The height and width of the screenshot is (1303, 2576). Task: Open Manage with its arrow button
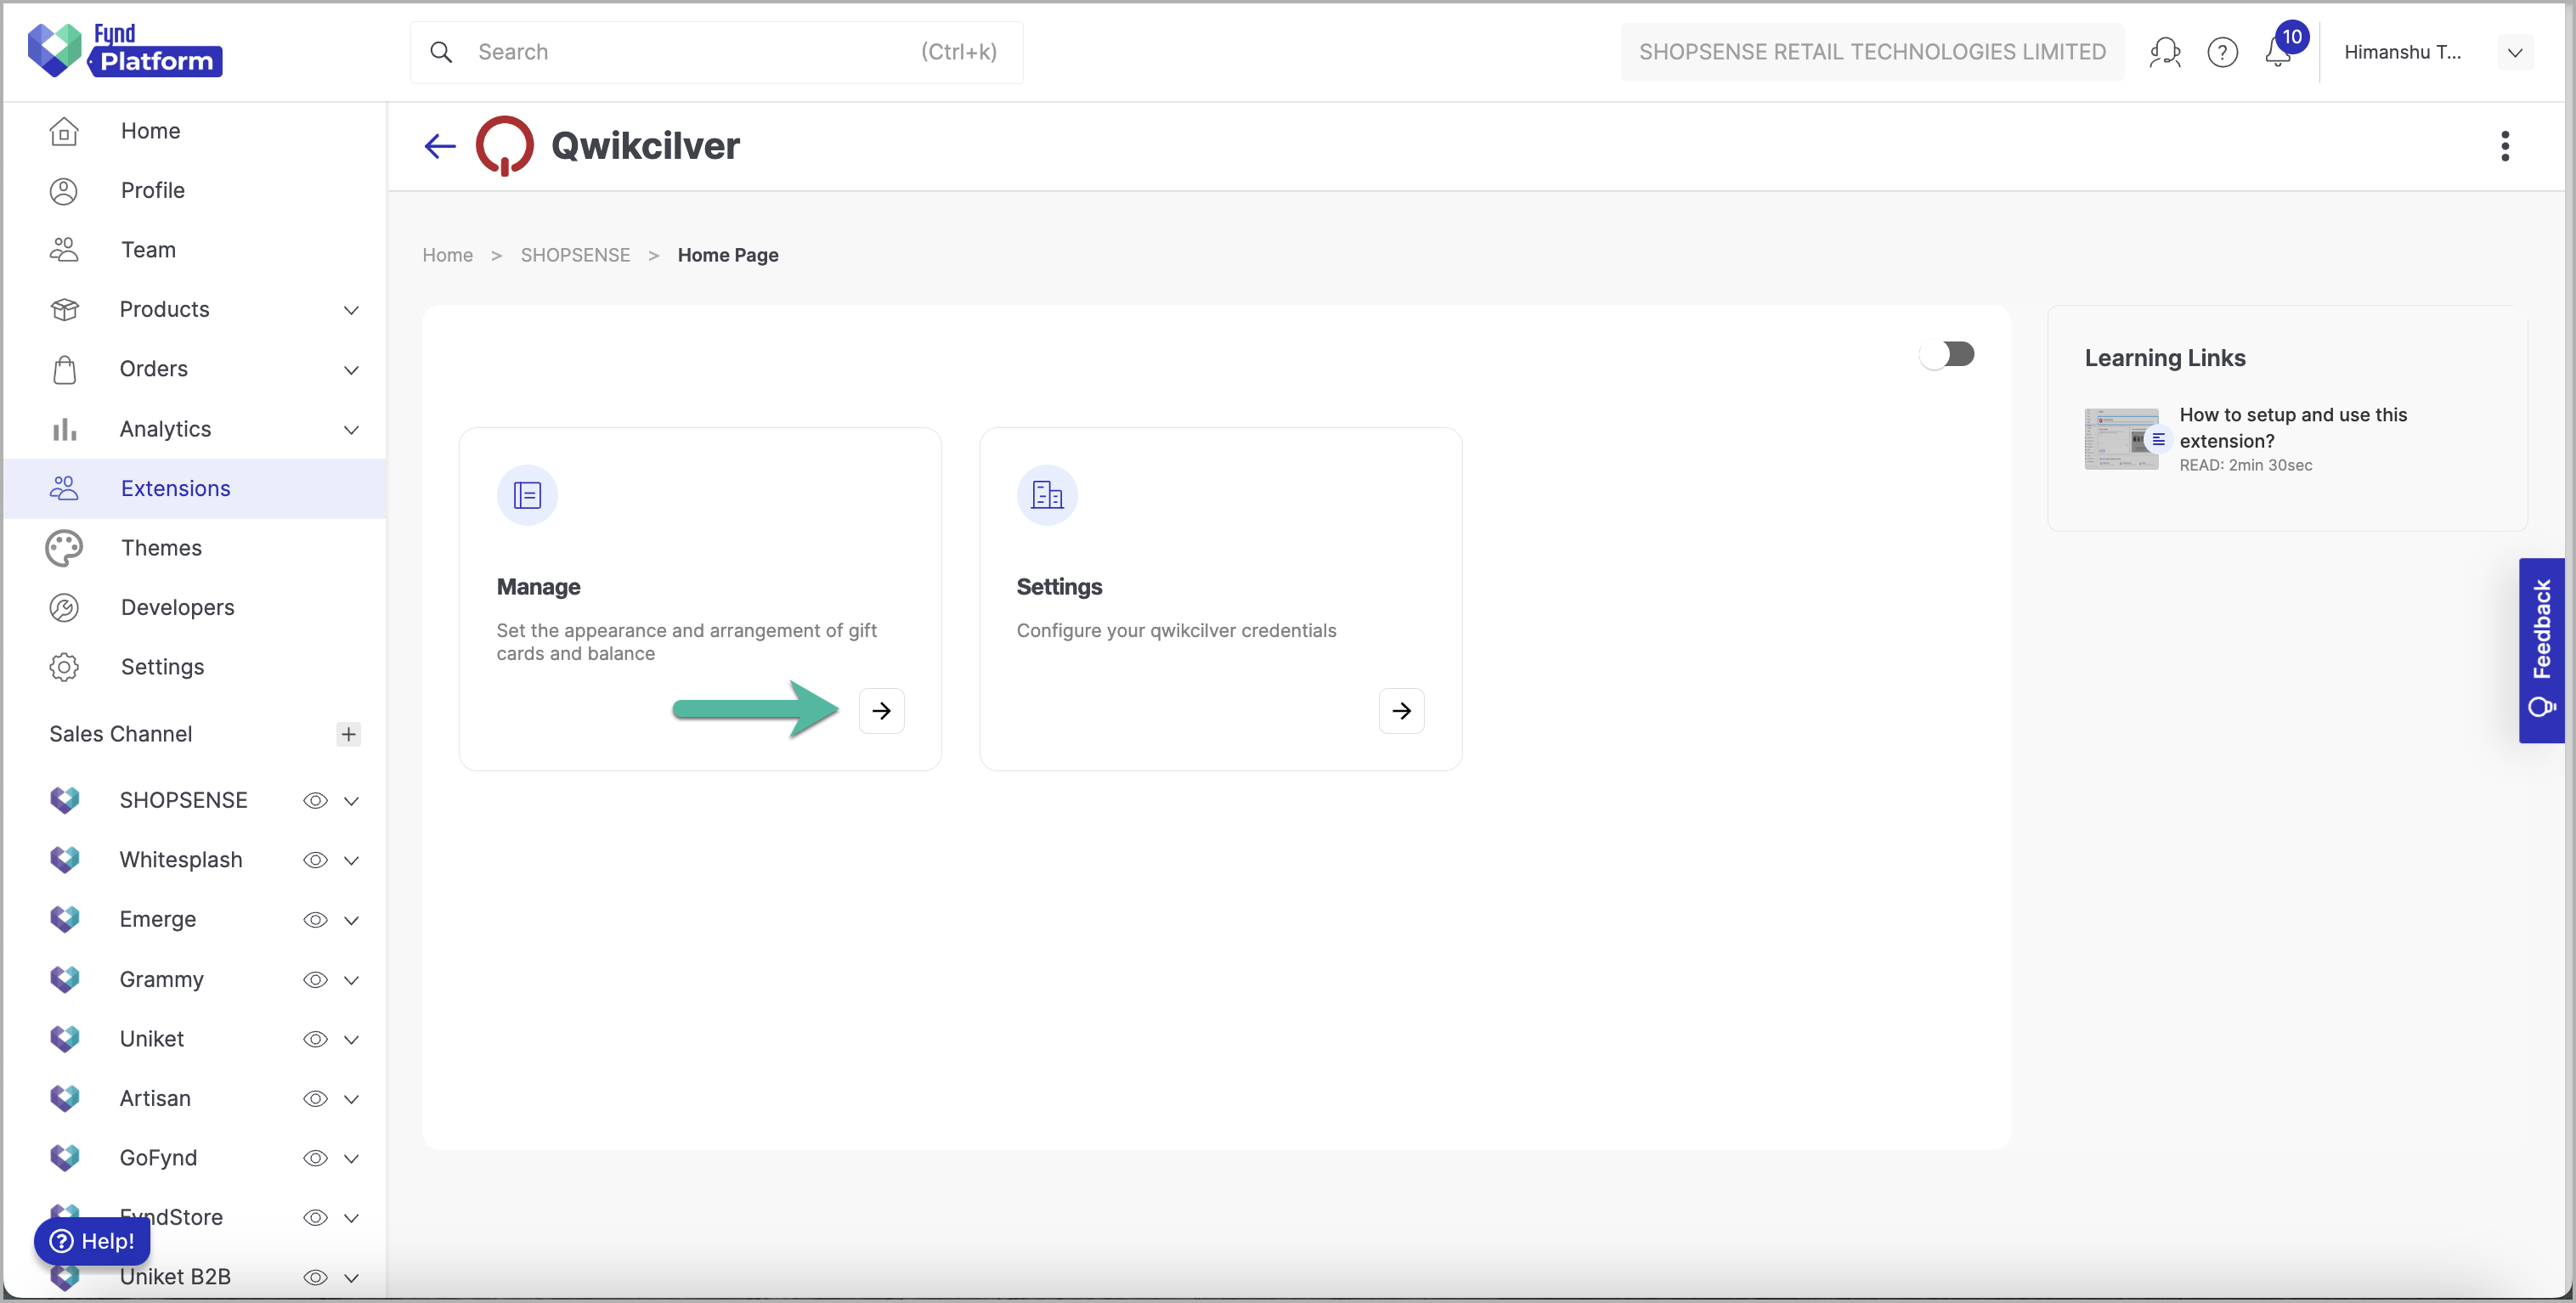point(881,711)
